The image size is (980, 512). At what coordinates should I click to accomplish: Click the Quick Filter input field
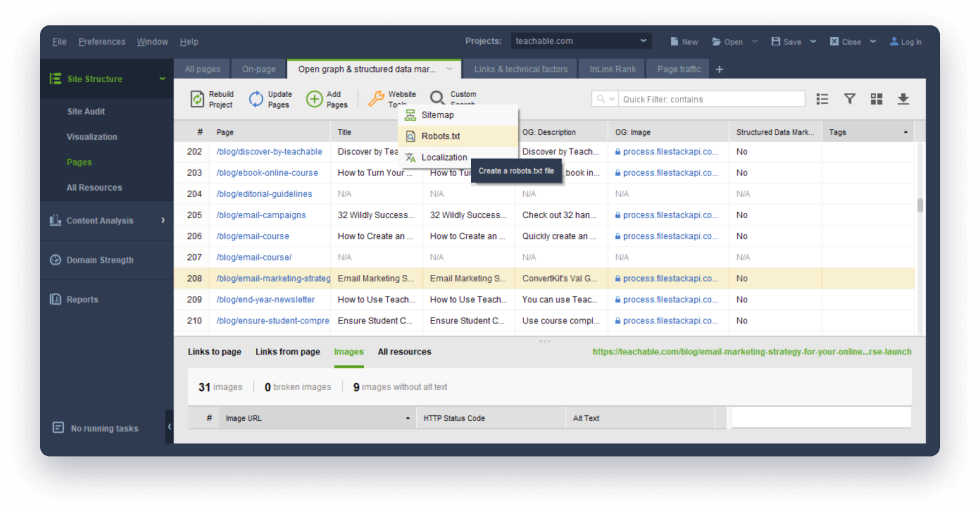pyautogui.click(x=712, y=99)
